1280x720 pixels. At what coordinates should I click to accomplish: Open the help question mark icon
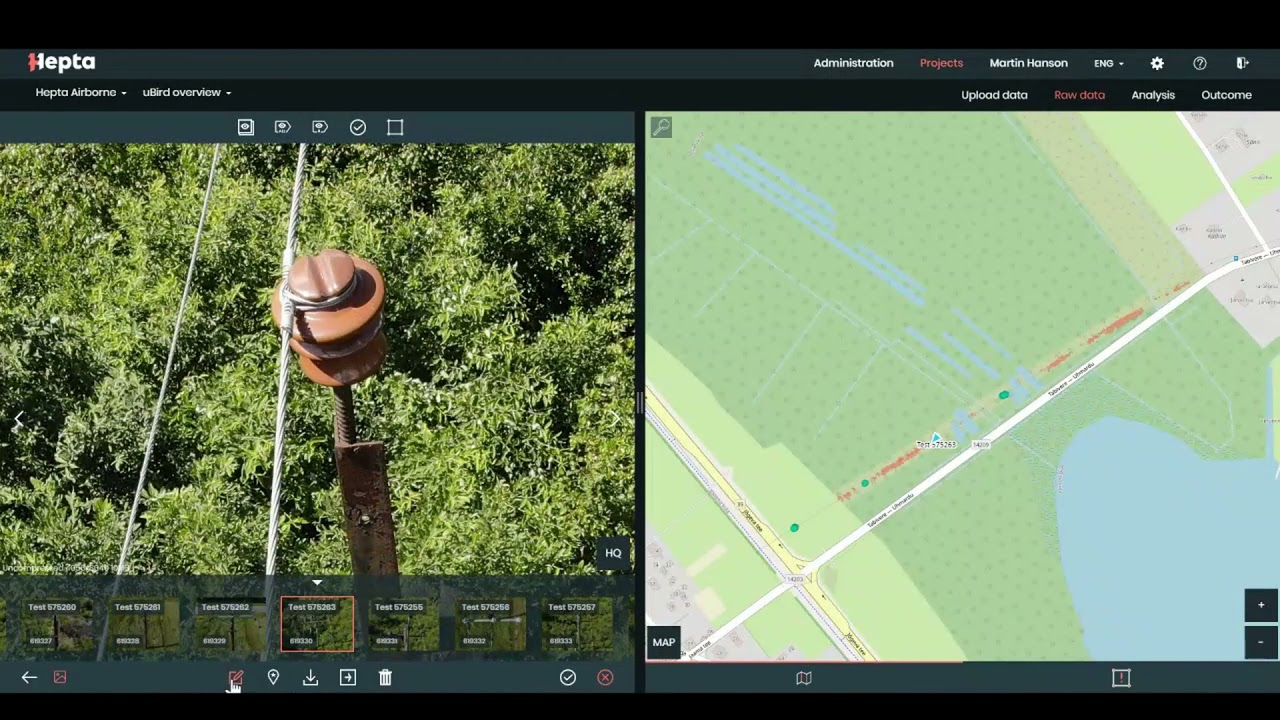(1200, 63)
